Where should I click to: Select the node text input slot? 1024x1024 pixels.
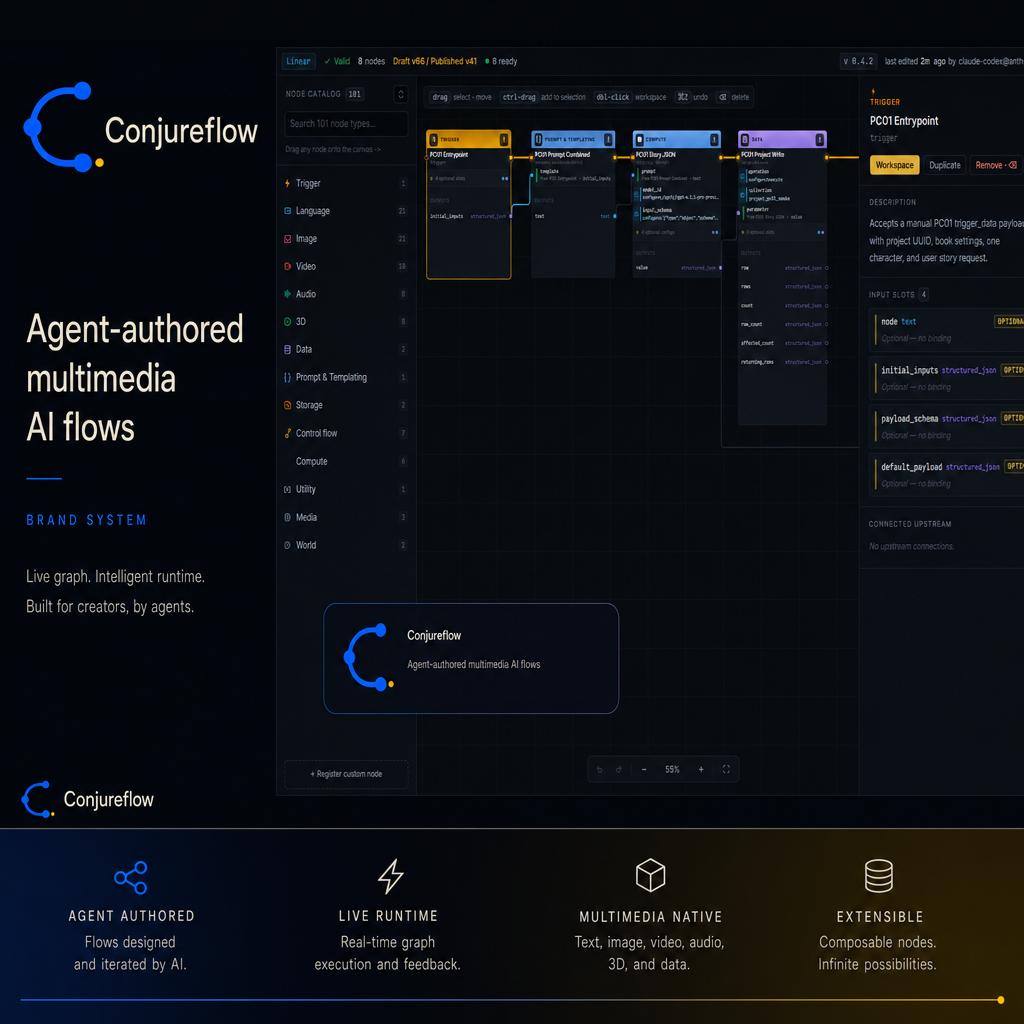[948, 330]
